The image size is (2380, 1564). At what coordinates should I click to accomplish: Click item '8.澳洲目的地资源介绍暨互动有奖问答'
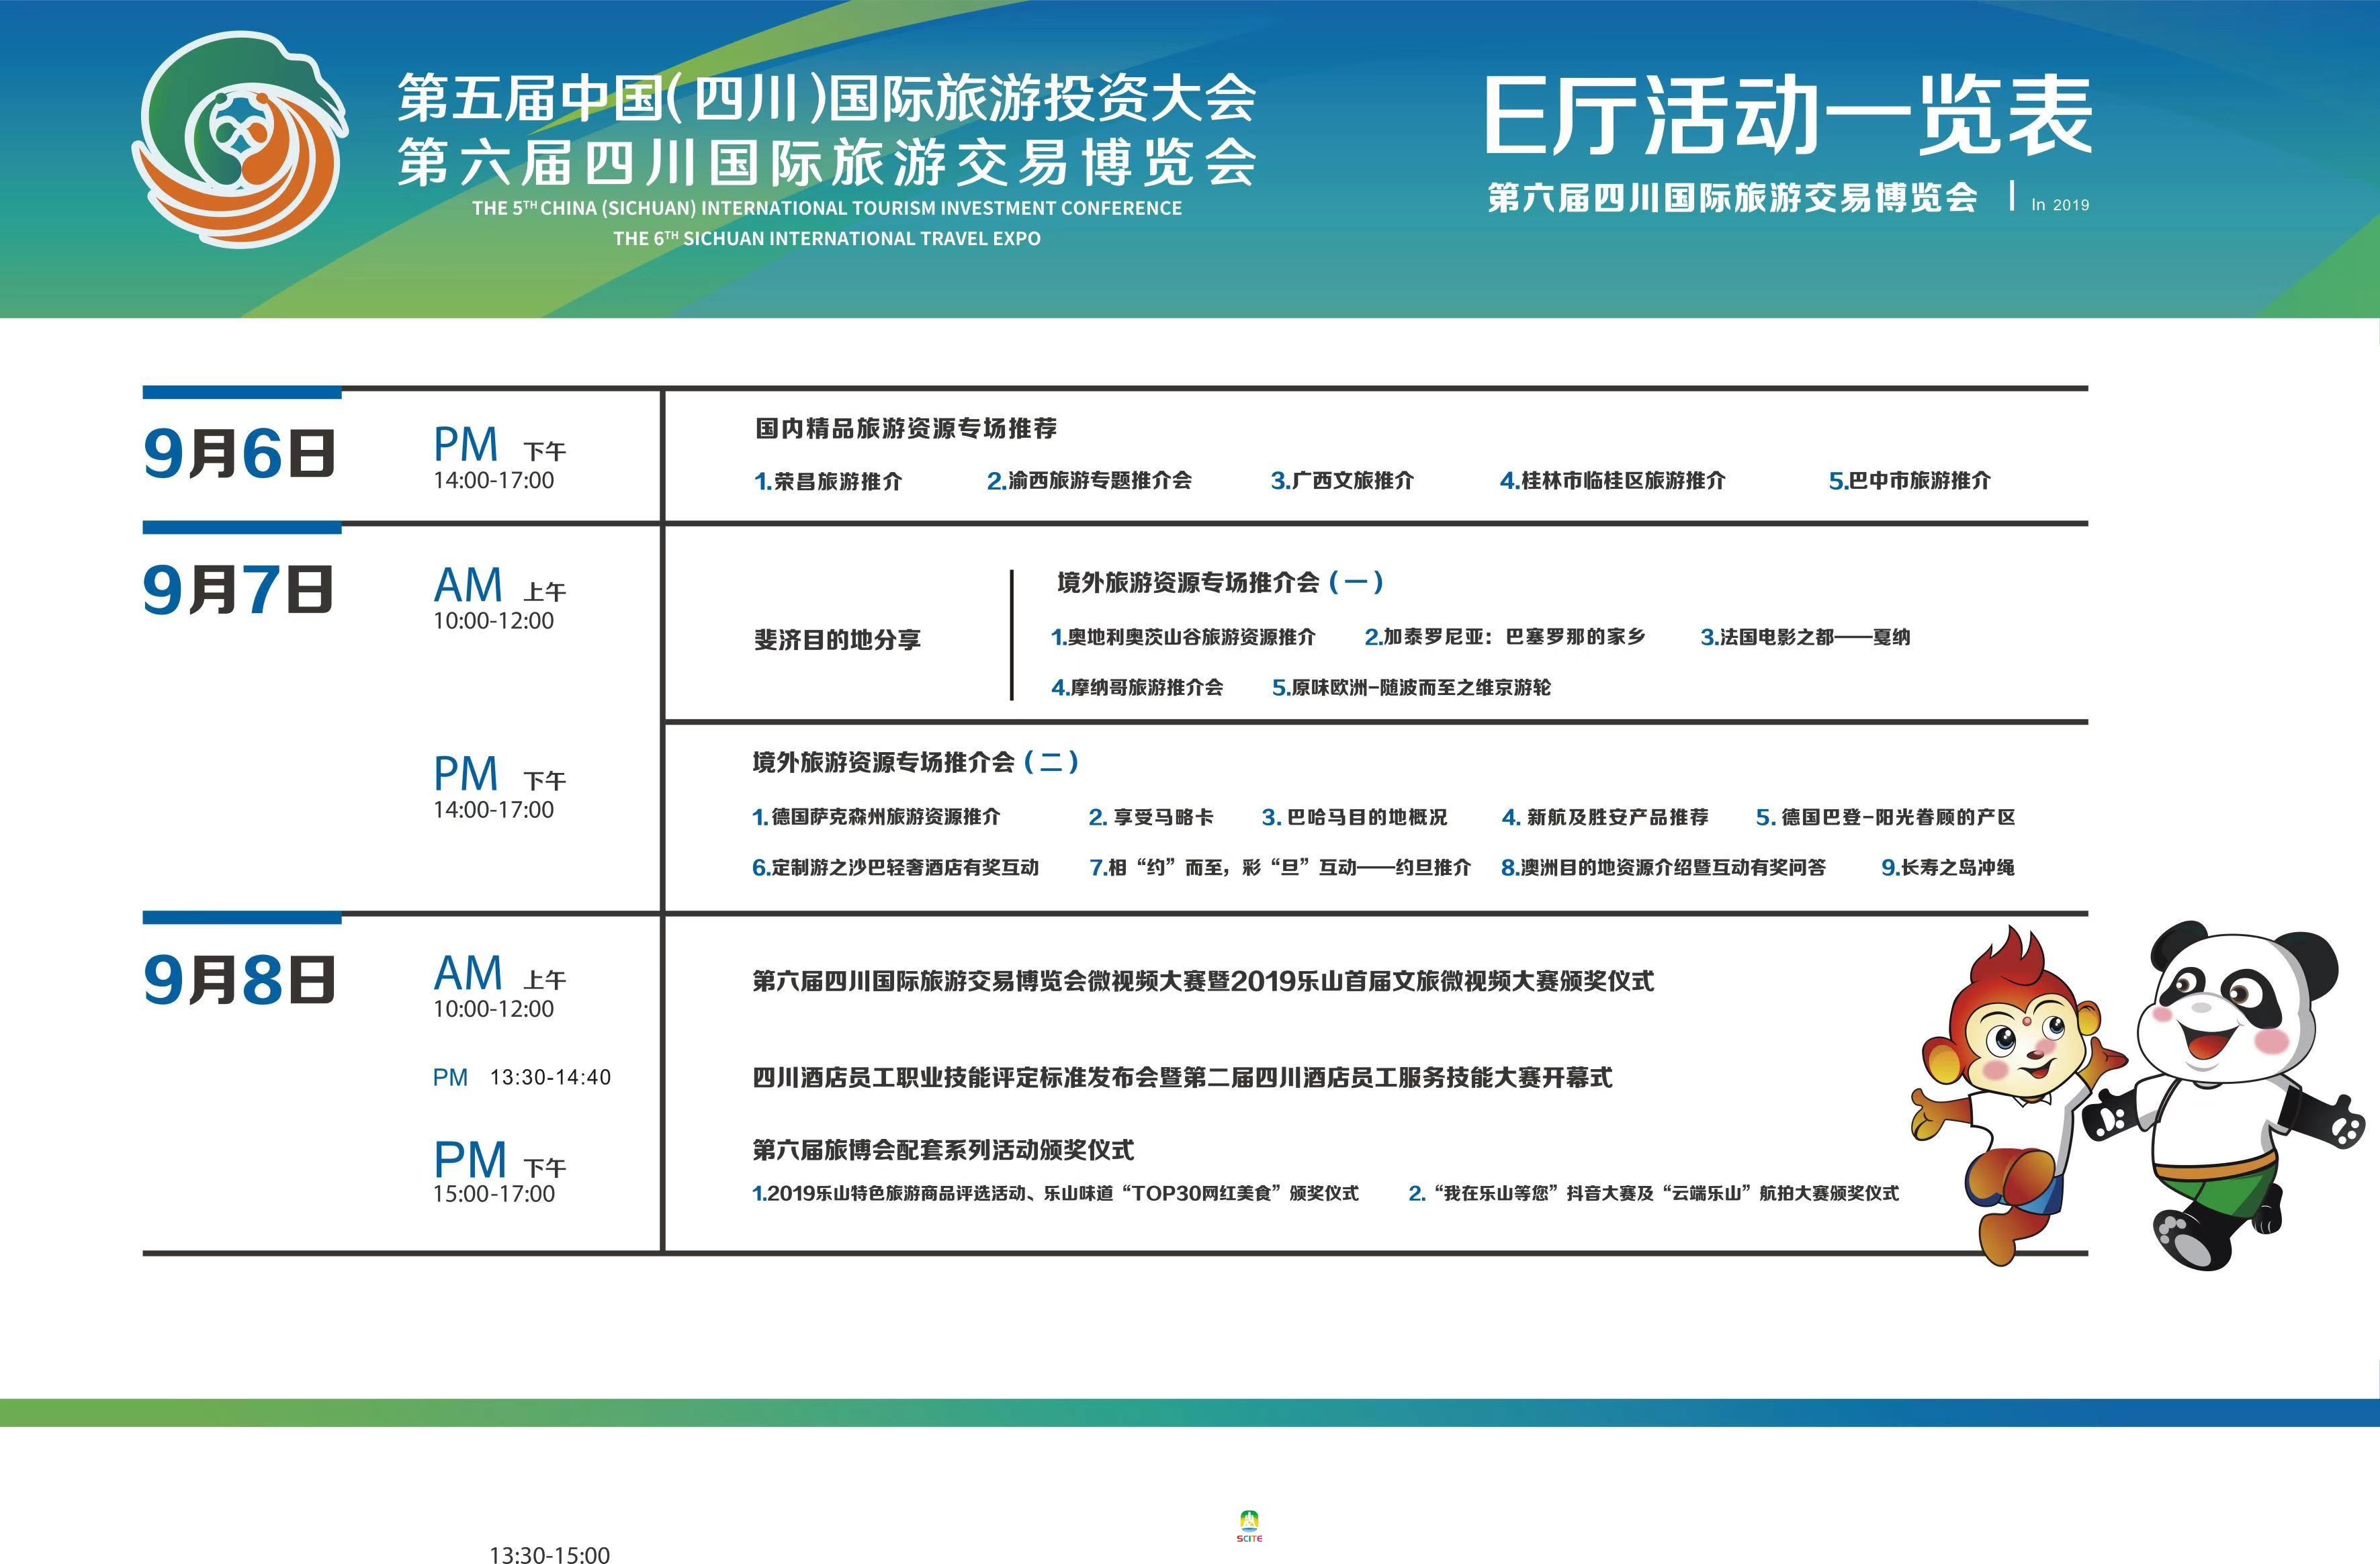point(1663,867)
